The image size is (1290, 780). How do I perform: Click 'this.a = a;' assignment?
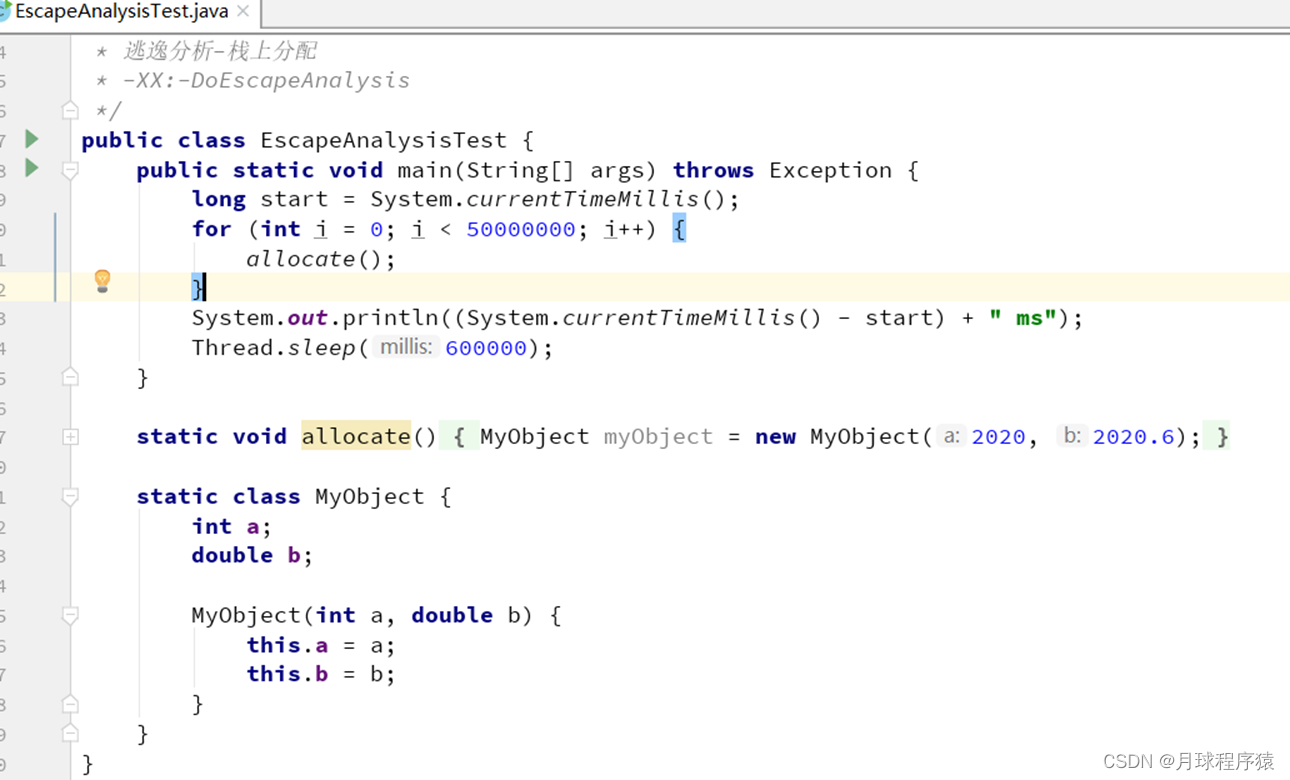(321, 645)
